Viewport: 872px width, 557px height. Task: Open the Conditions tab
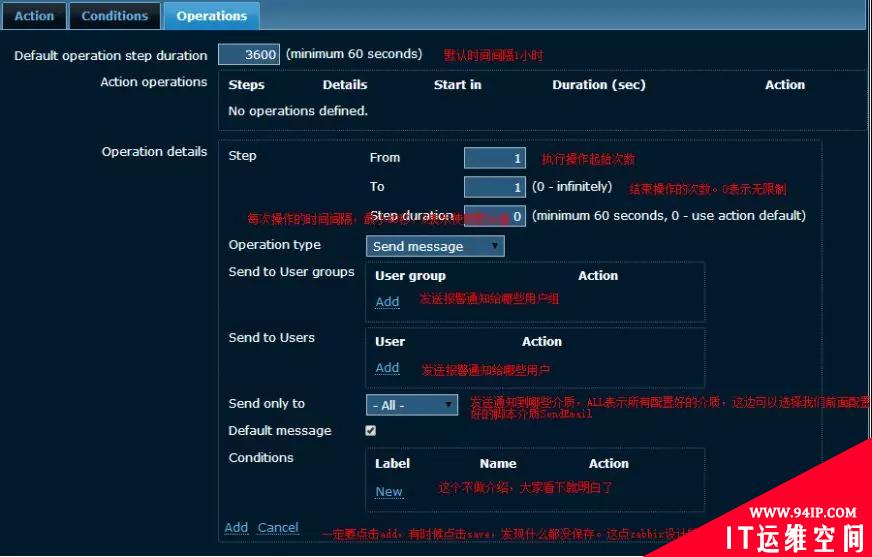(115, 16)
